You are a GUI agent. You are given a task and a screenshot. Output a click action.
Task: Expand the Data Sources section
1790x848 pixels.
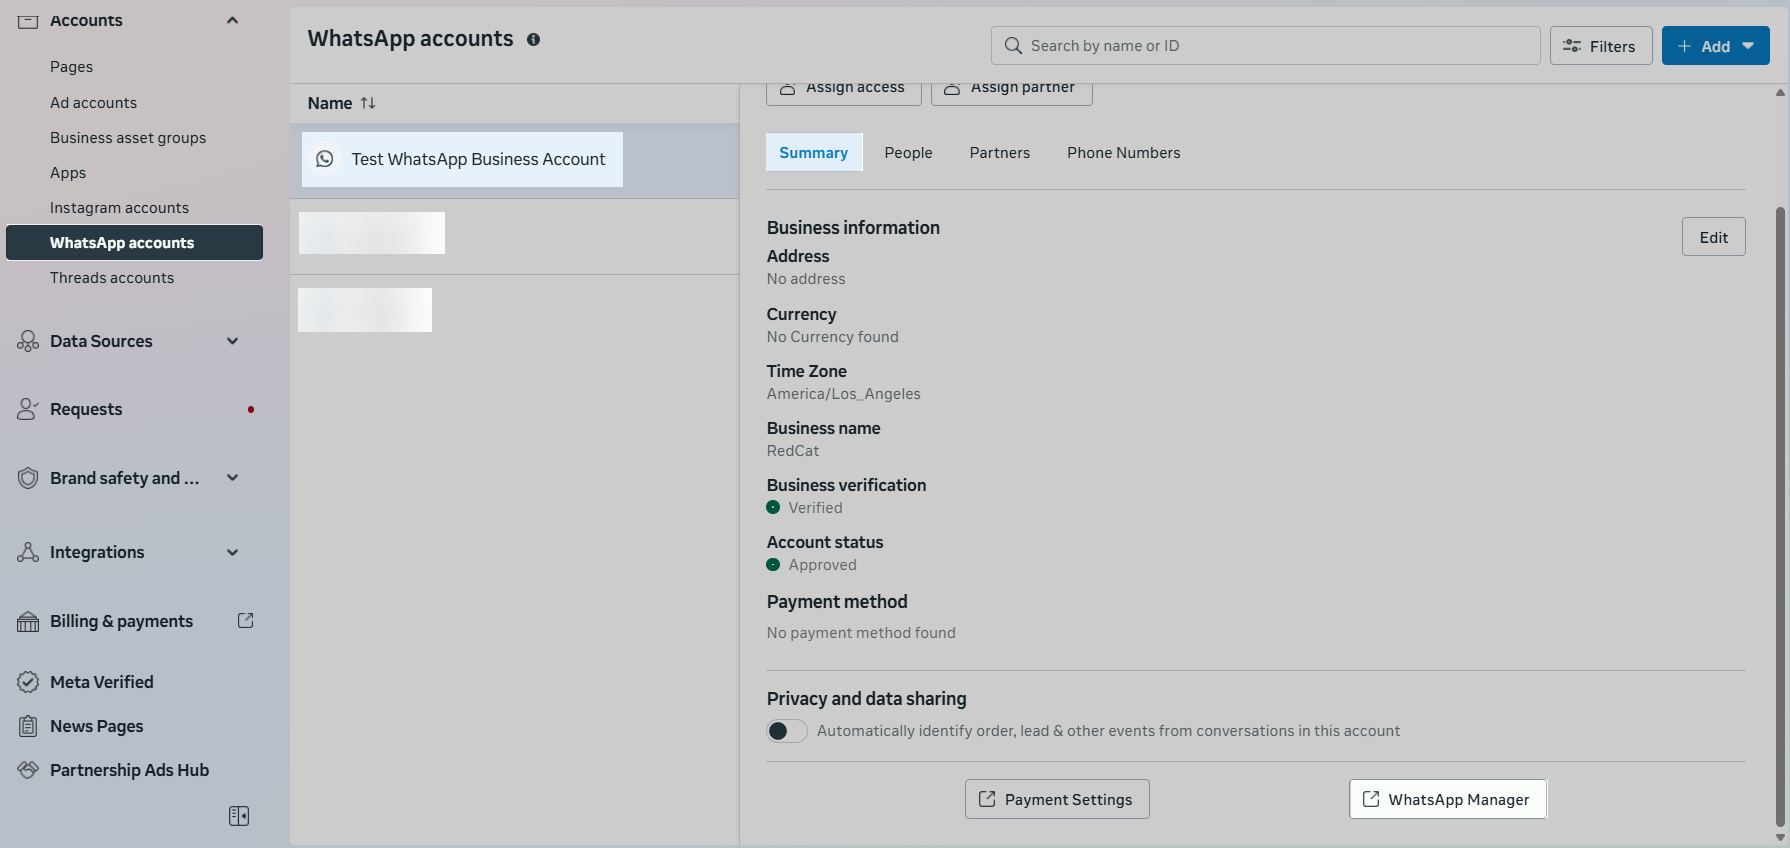[232, 341]
